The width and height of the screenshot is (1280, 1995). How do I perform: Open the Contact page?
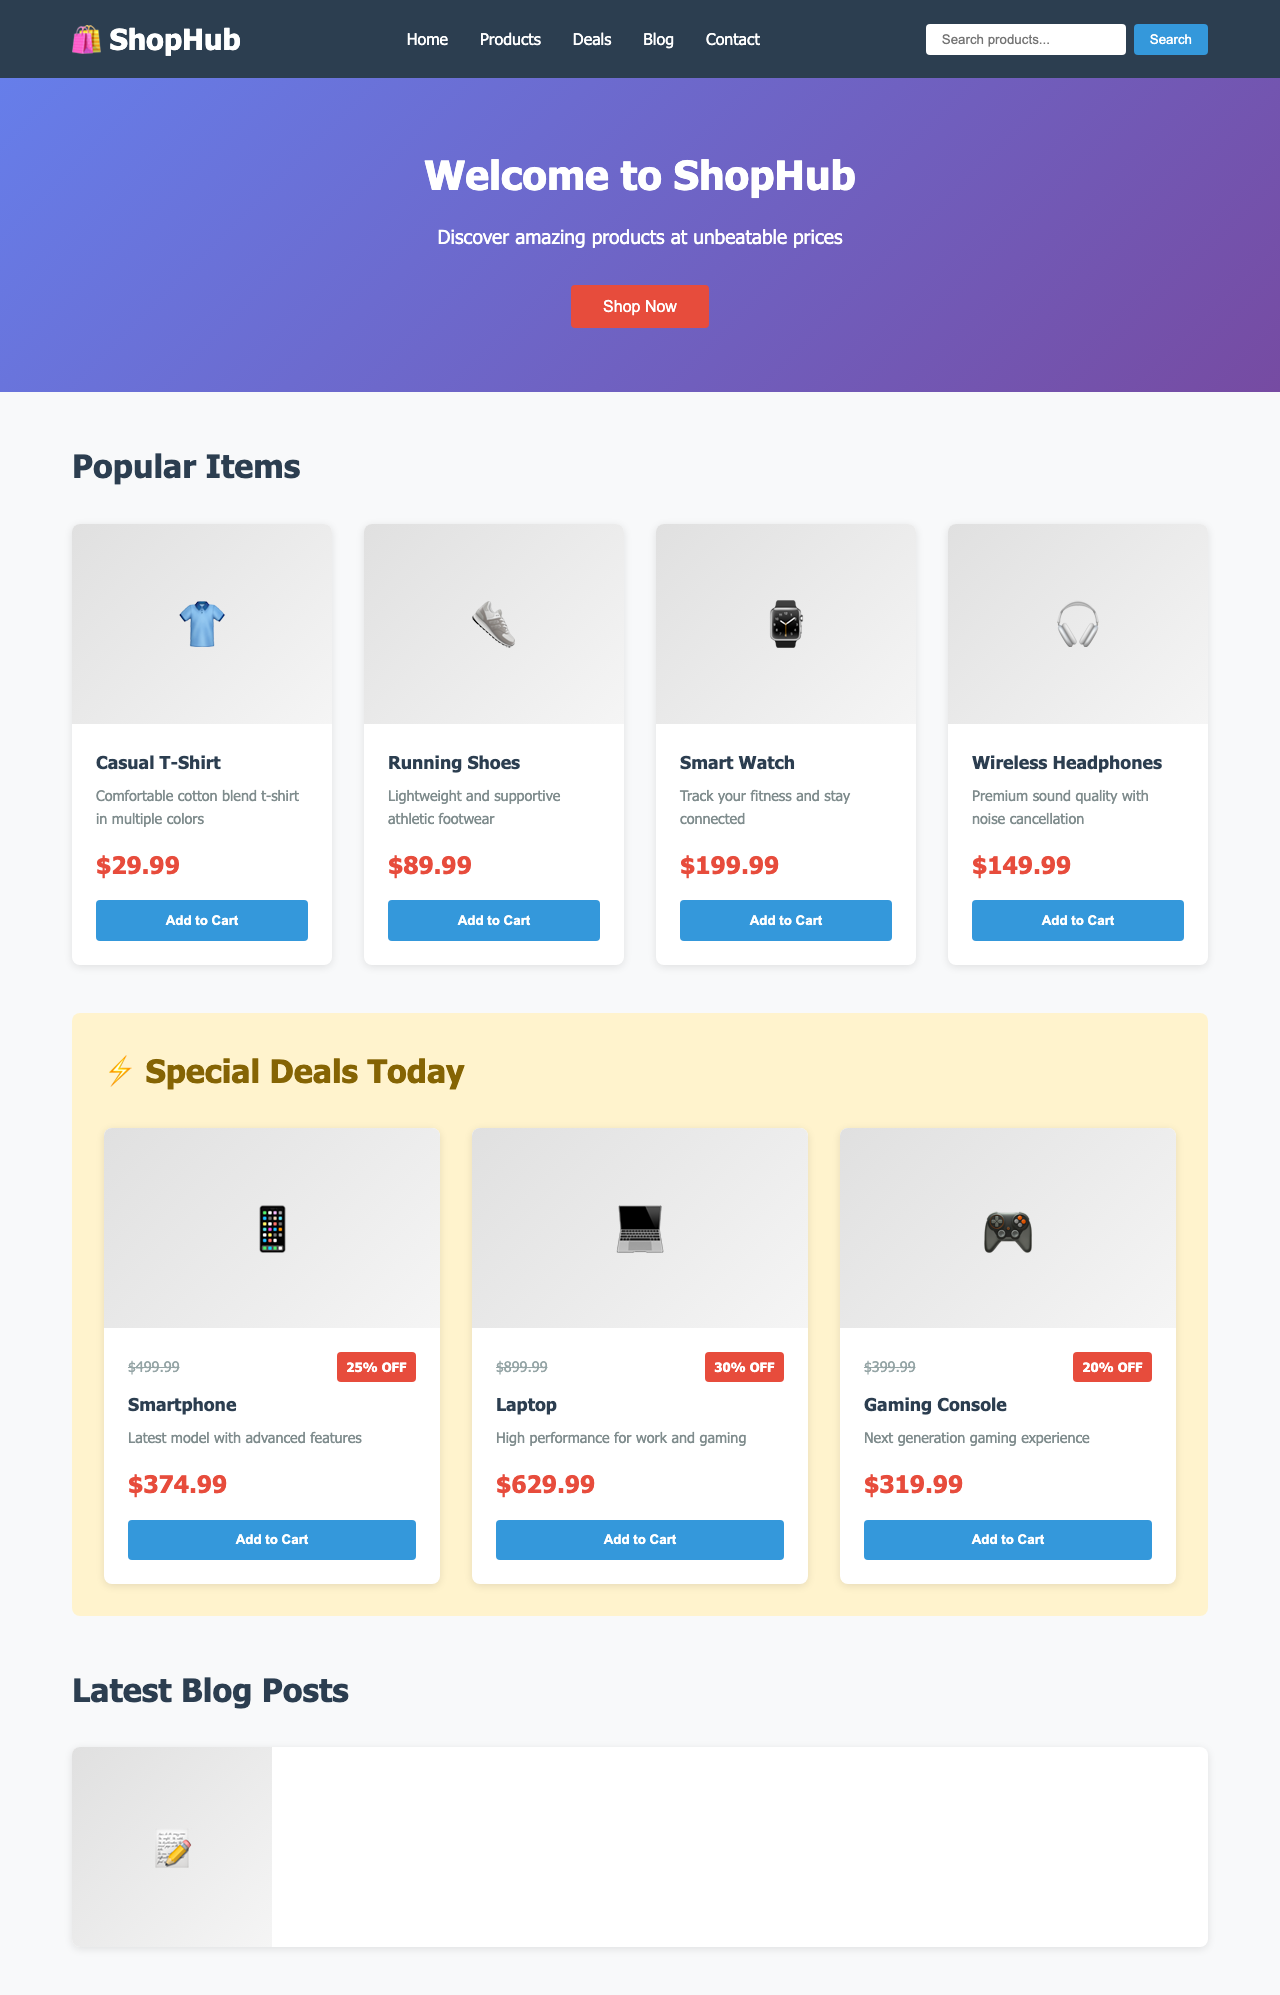pyautogui.click(x=732, y=39)
